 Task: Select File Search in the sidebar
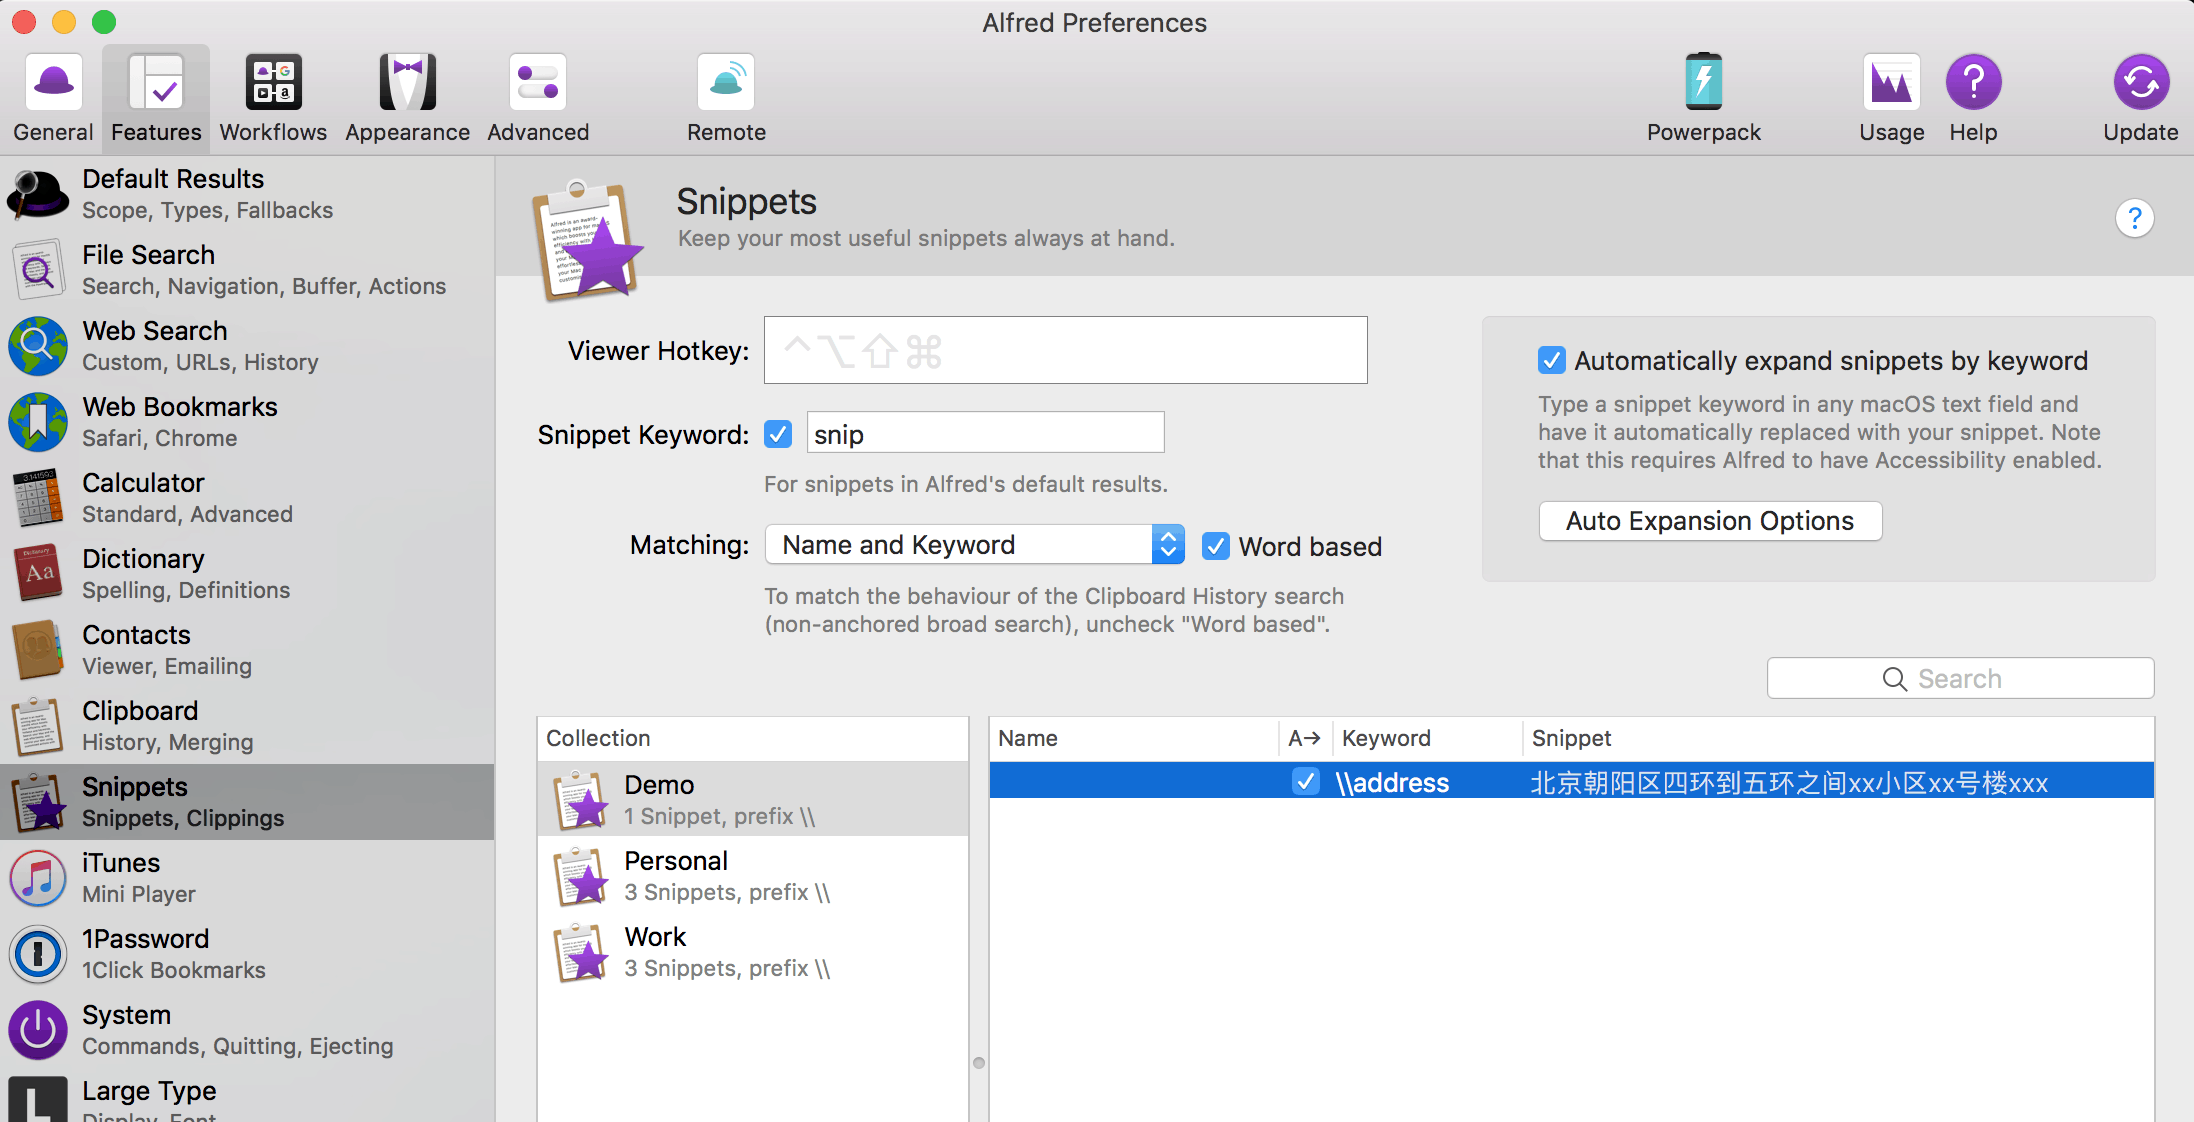247,270
